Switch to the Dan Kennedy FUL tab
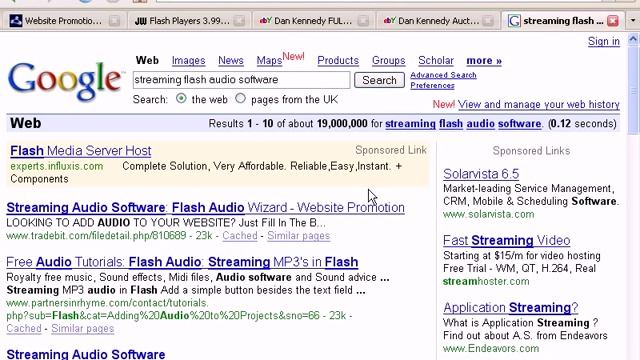 (x=313, y=21)
